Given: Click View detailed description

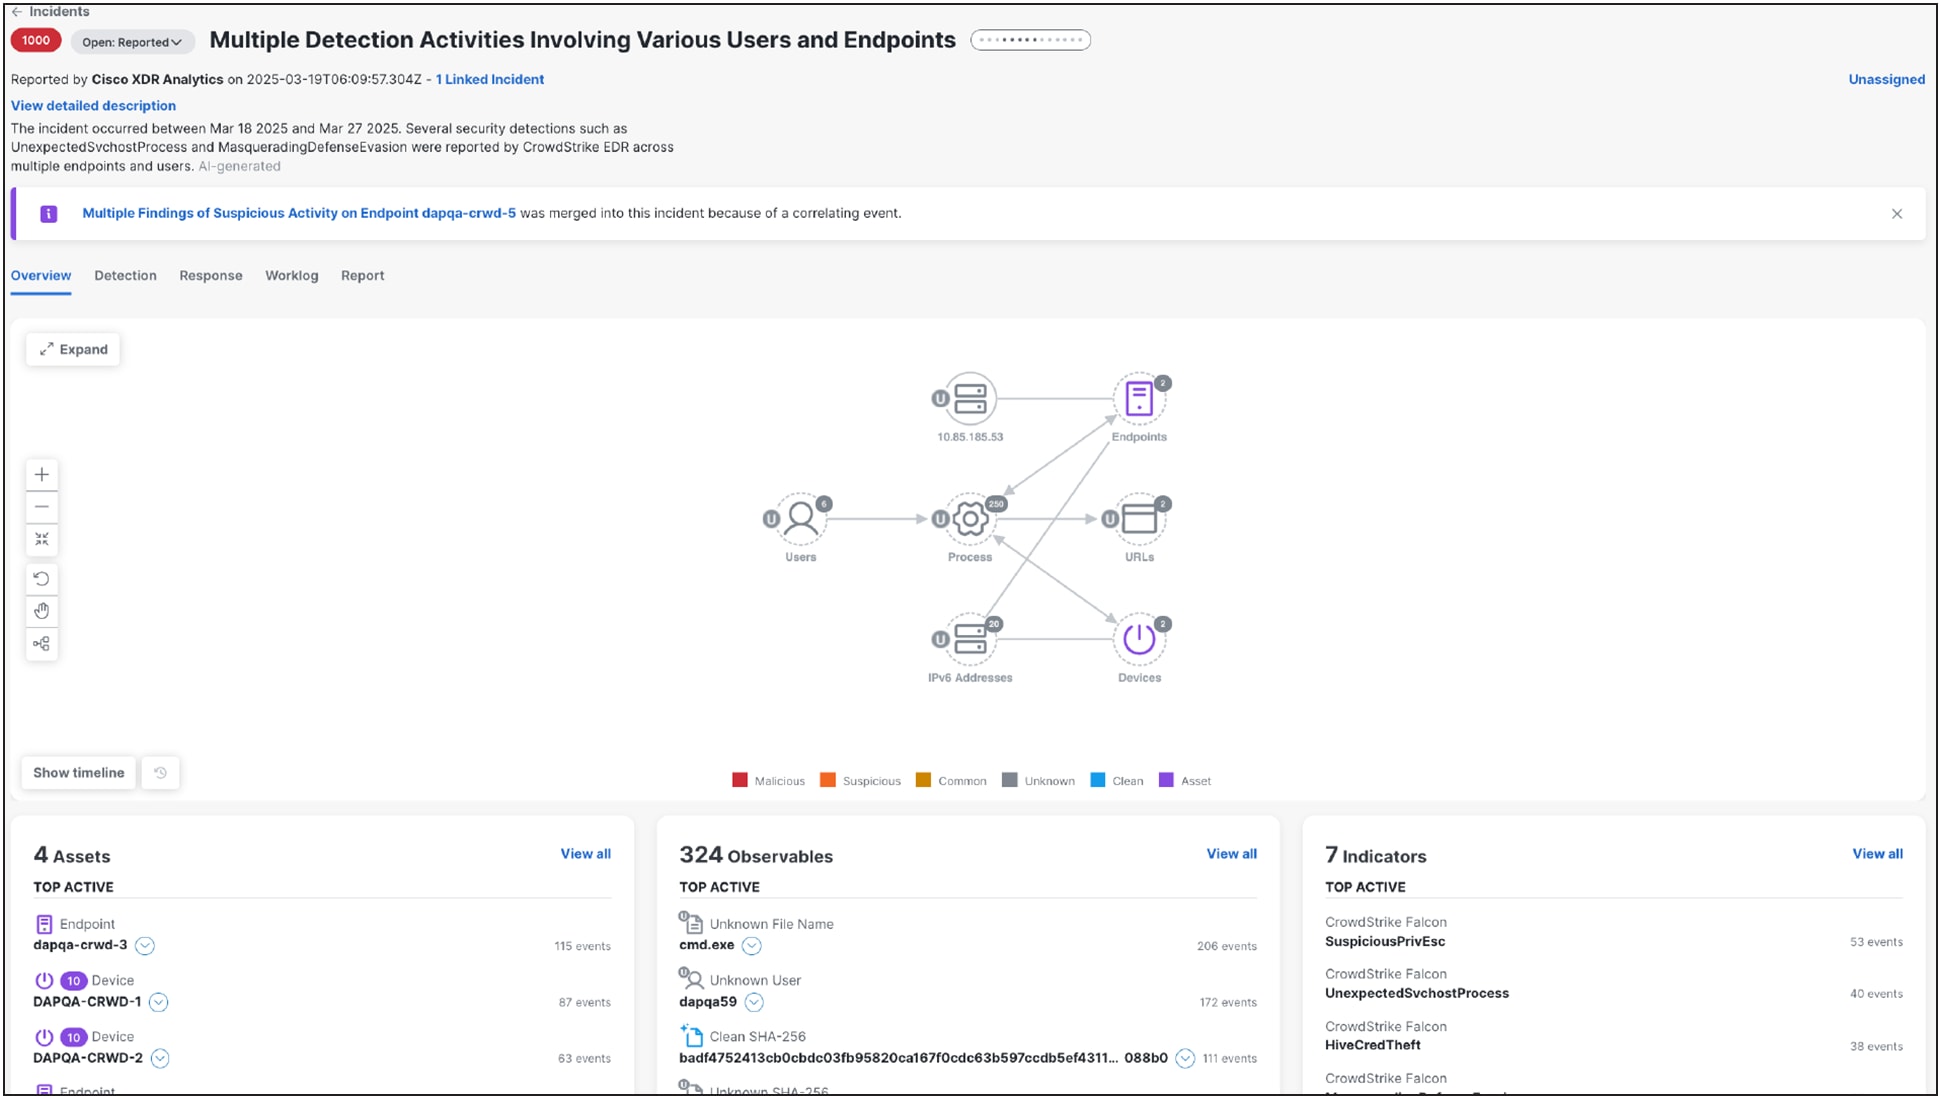Looking at the screenshot, I should point(93,106).
